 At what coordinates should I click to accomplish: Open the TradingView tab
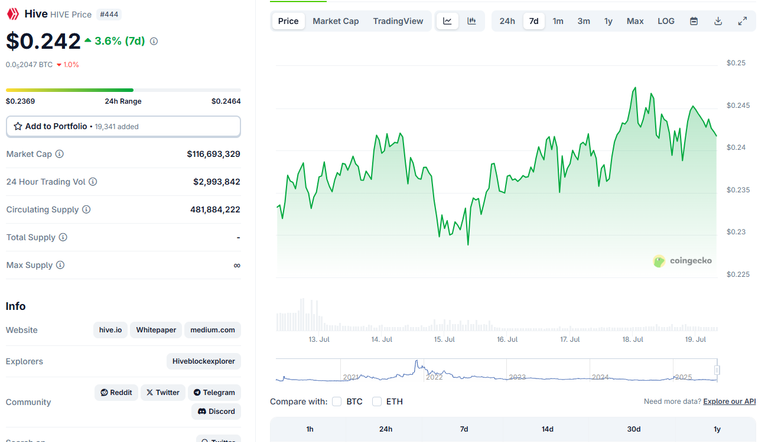pyautogui.click(x=398, y=21)
